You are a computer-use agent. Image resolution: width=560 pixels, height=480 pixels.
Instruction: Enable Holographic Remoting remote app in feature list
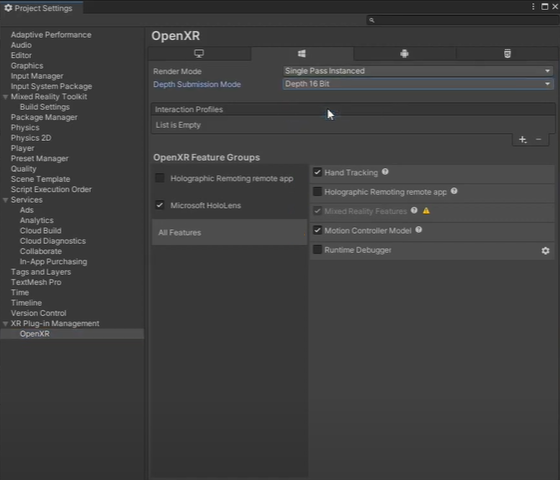[317, 192]
